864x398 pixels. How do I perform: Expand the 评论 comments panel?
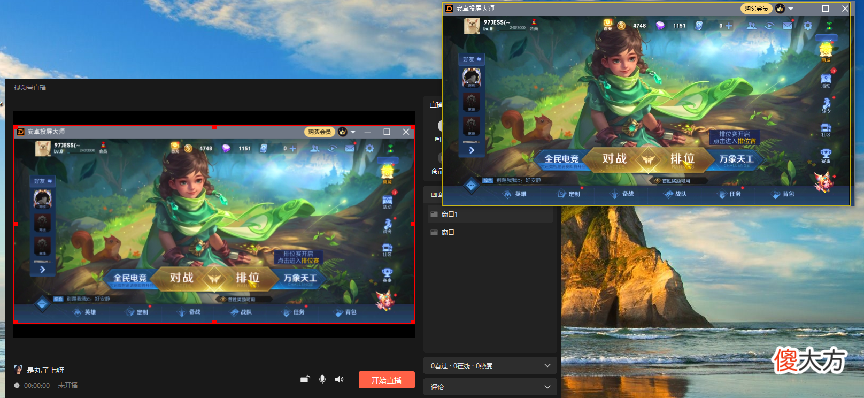[x=490, y=387]
